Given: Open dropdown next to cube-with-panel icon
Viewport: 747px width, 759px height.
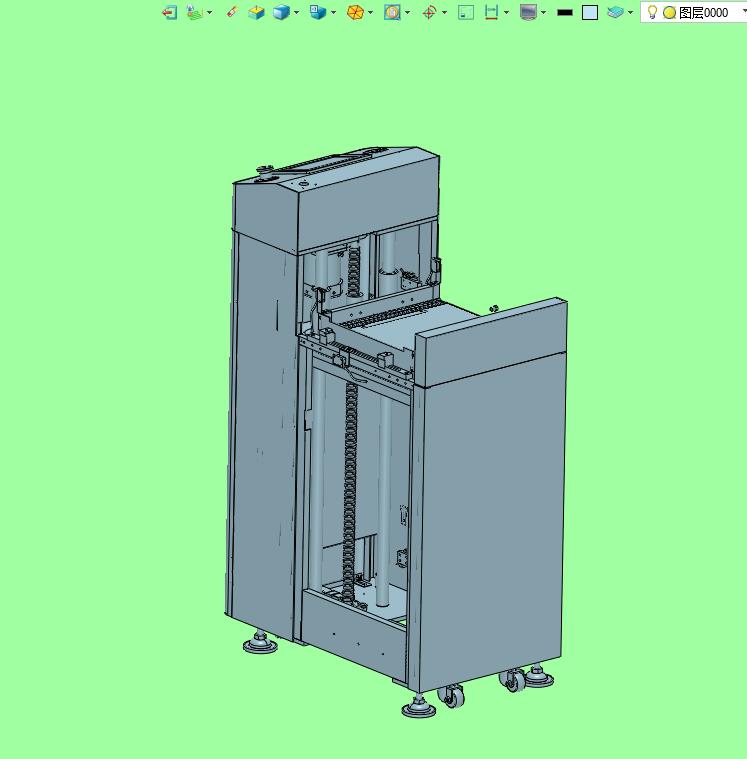Looking at the screenshot, I should [333, 13].
